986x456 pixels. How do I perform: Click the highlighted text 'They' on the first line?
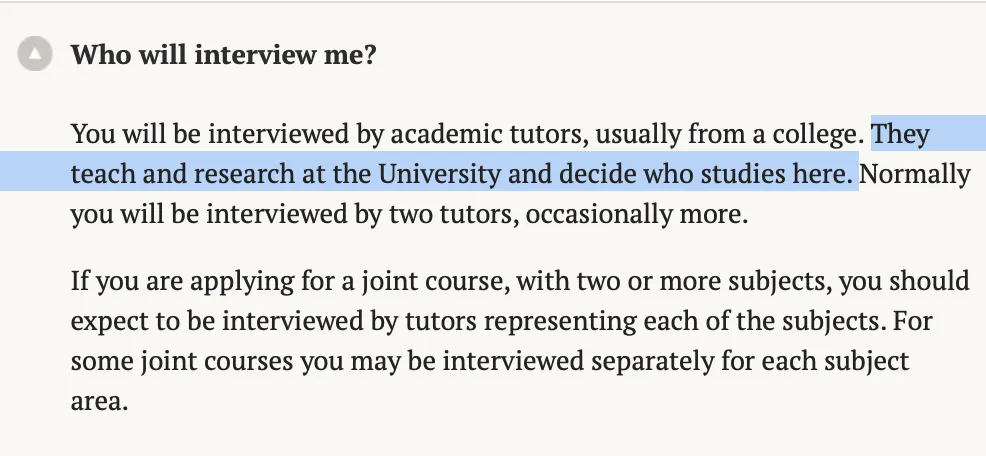pos(902,133)
